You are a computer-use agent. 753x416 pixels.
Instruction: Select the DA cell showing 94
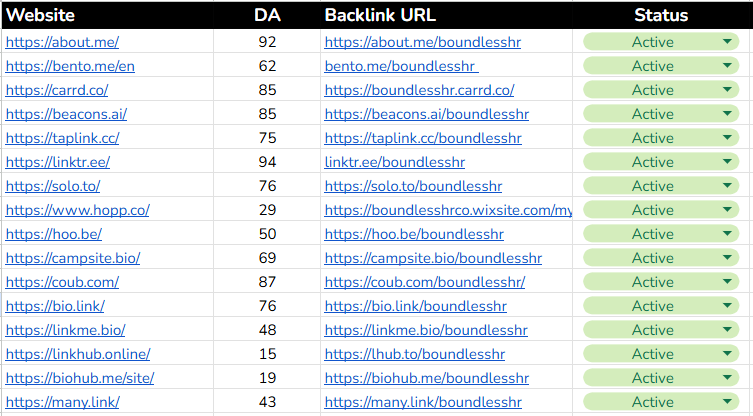click(267, 162)
